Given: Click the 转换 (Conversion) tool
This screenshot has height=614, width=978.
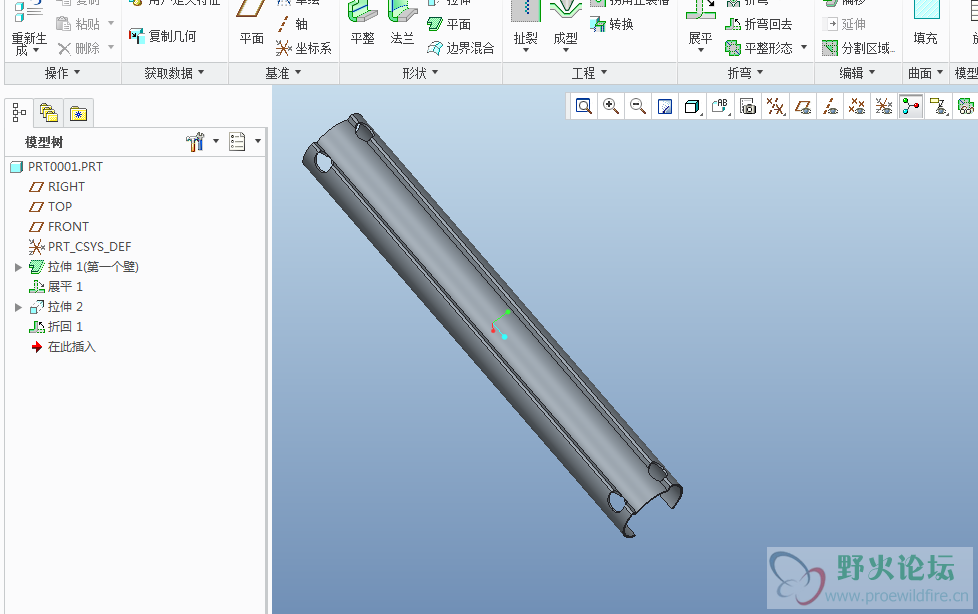Looking at the screenshot, I should 612,24.
